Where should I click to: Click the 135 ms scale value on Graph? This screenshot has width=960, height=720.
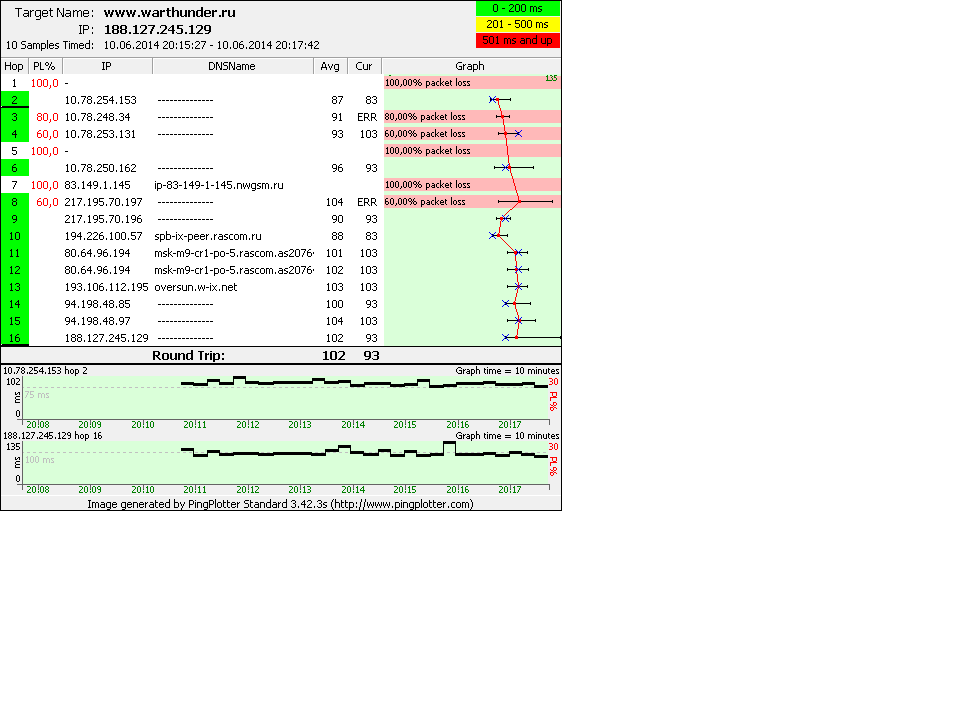click(551, 78)
